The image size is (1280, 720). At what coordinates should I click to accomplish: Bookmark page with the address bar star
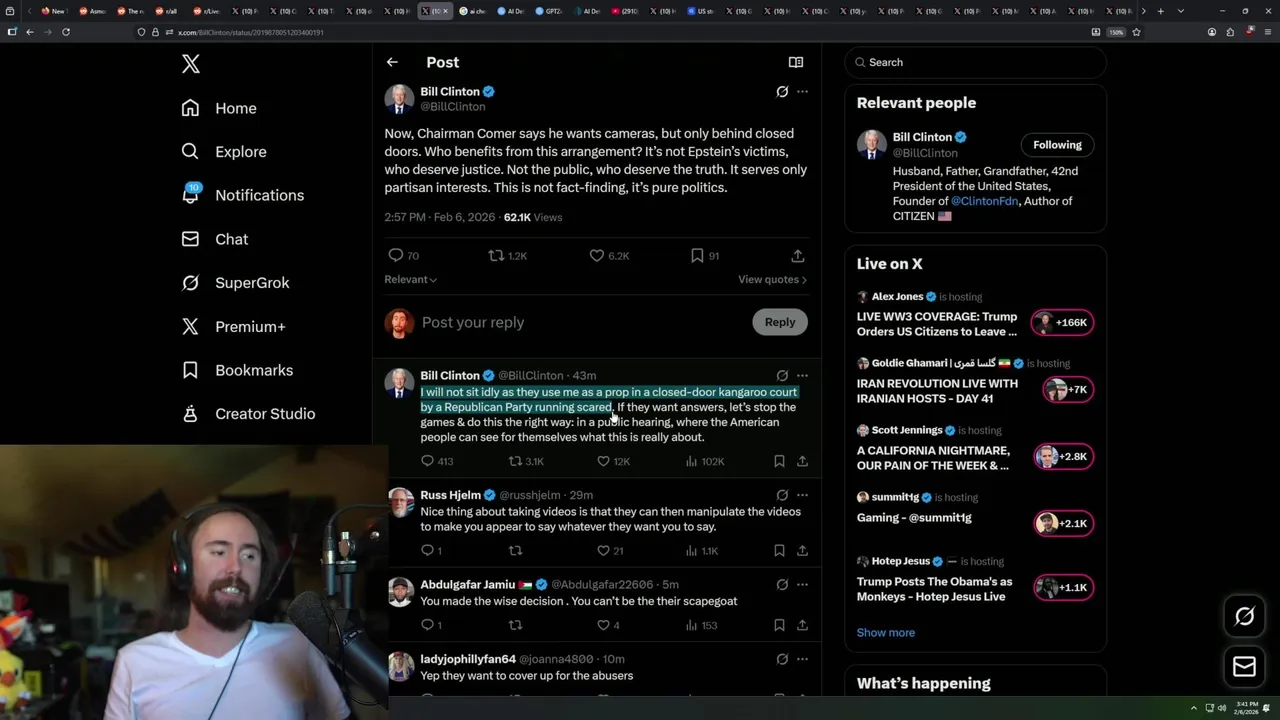click(1136, 32)
